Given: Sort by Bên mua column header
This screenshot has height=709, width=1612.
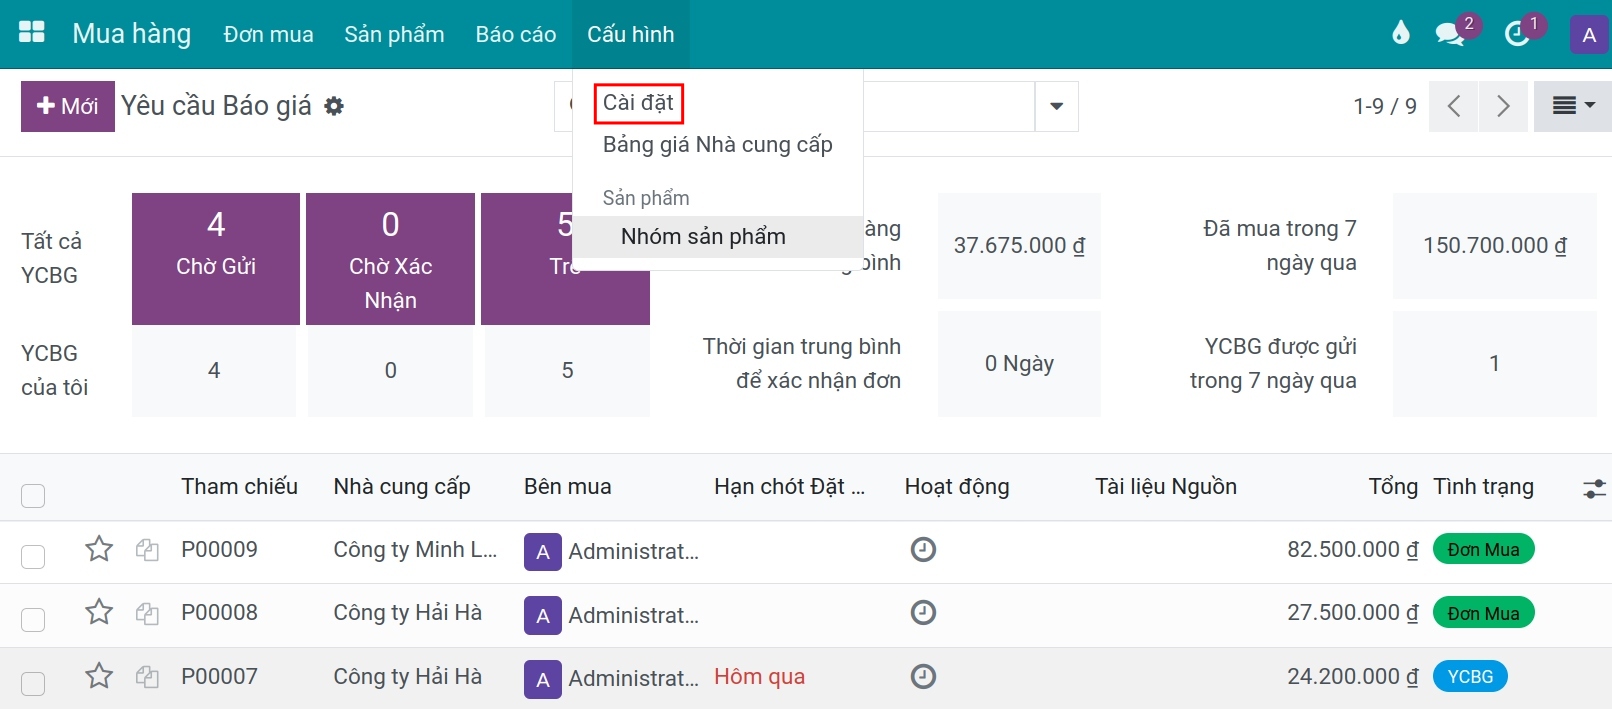Looking at the screenshot, I should click(x=568, y=487).
